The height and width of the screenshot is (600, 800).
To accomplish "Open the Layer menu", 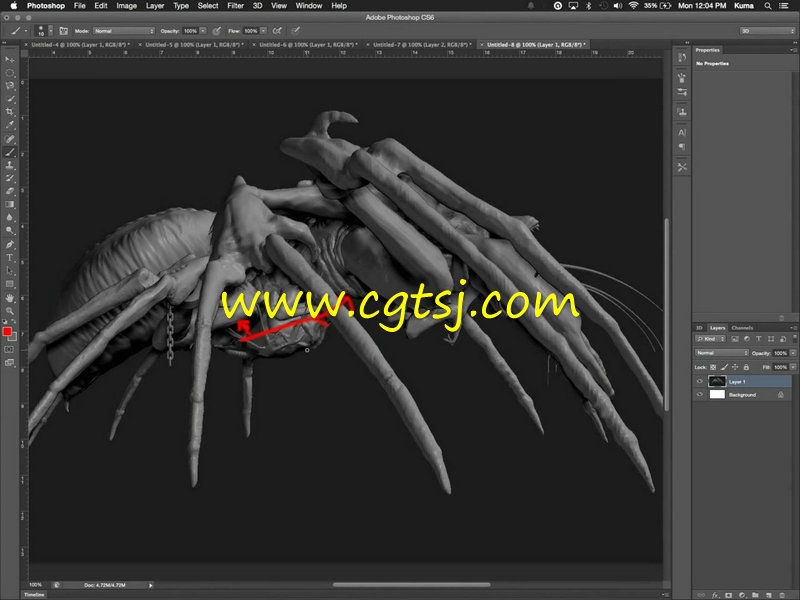I will [x=155, y=6].
